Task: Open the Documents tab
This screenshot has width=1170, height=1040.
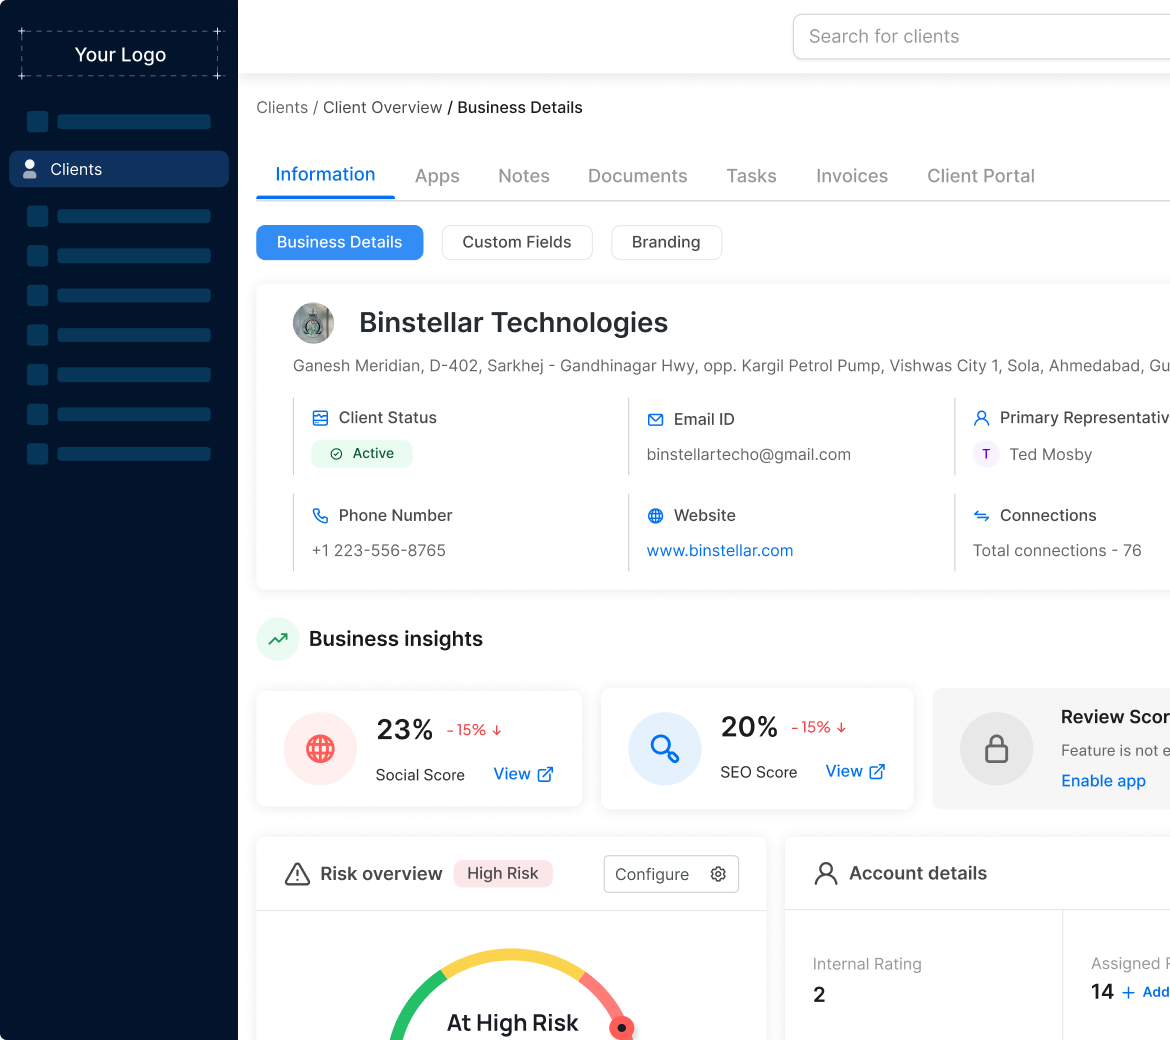Action: (x=637, y=176)
